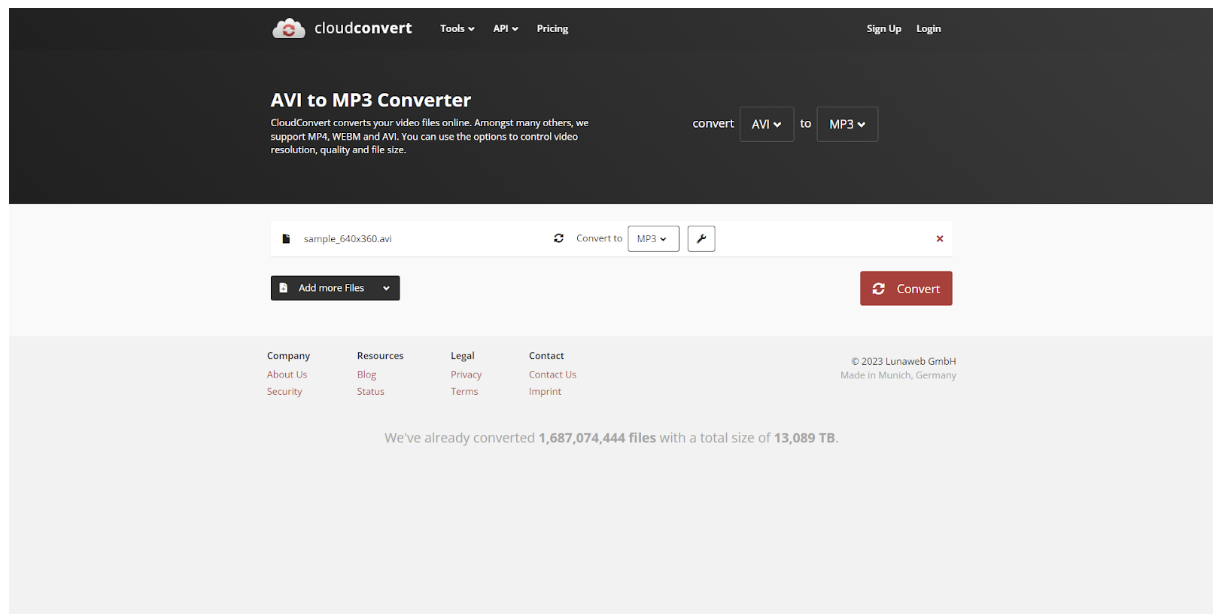Image resolution: width=1222 pixels, height=616 pixels.
Task: Click the cloudconvert brand name text
Action: click(363, 28)
